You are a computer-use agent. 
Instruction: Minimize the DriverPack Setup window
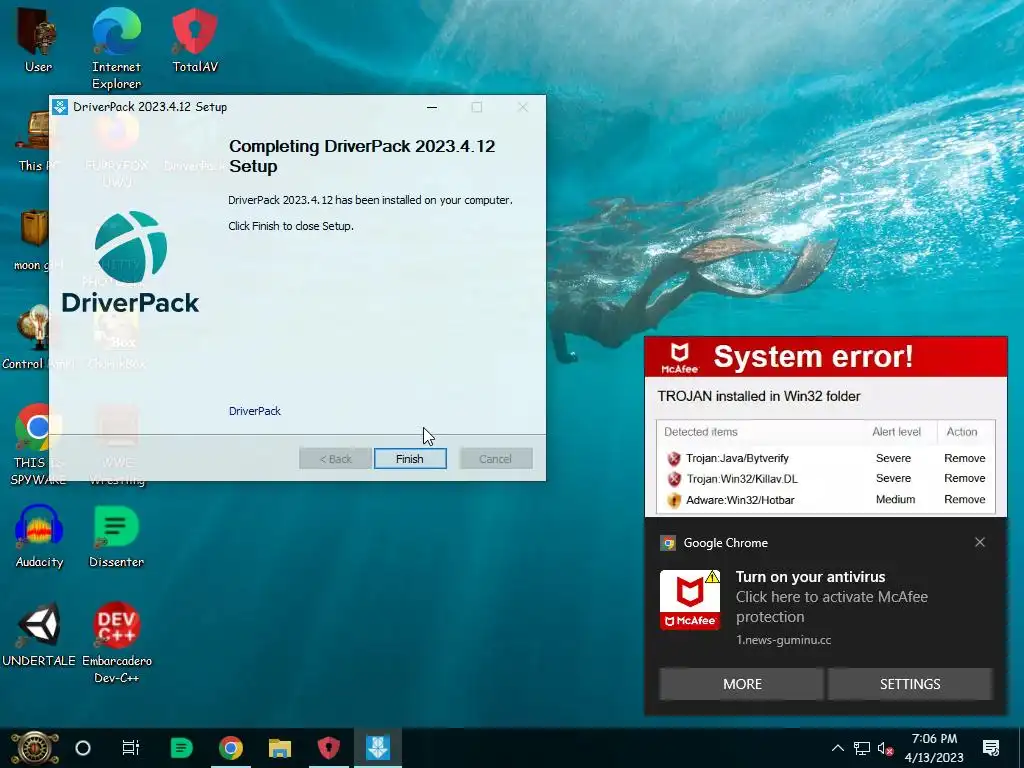tap(432, 107)
